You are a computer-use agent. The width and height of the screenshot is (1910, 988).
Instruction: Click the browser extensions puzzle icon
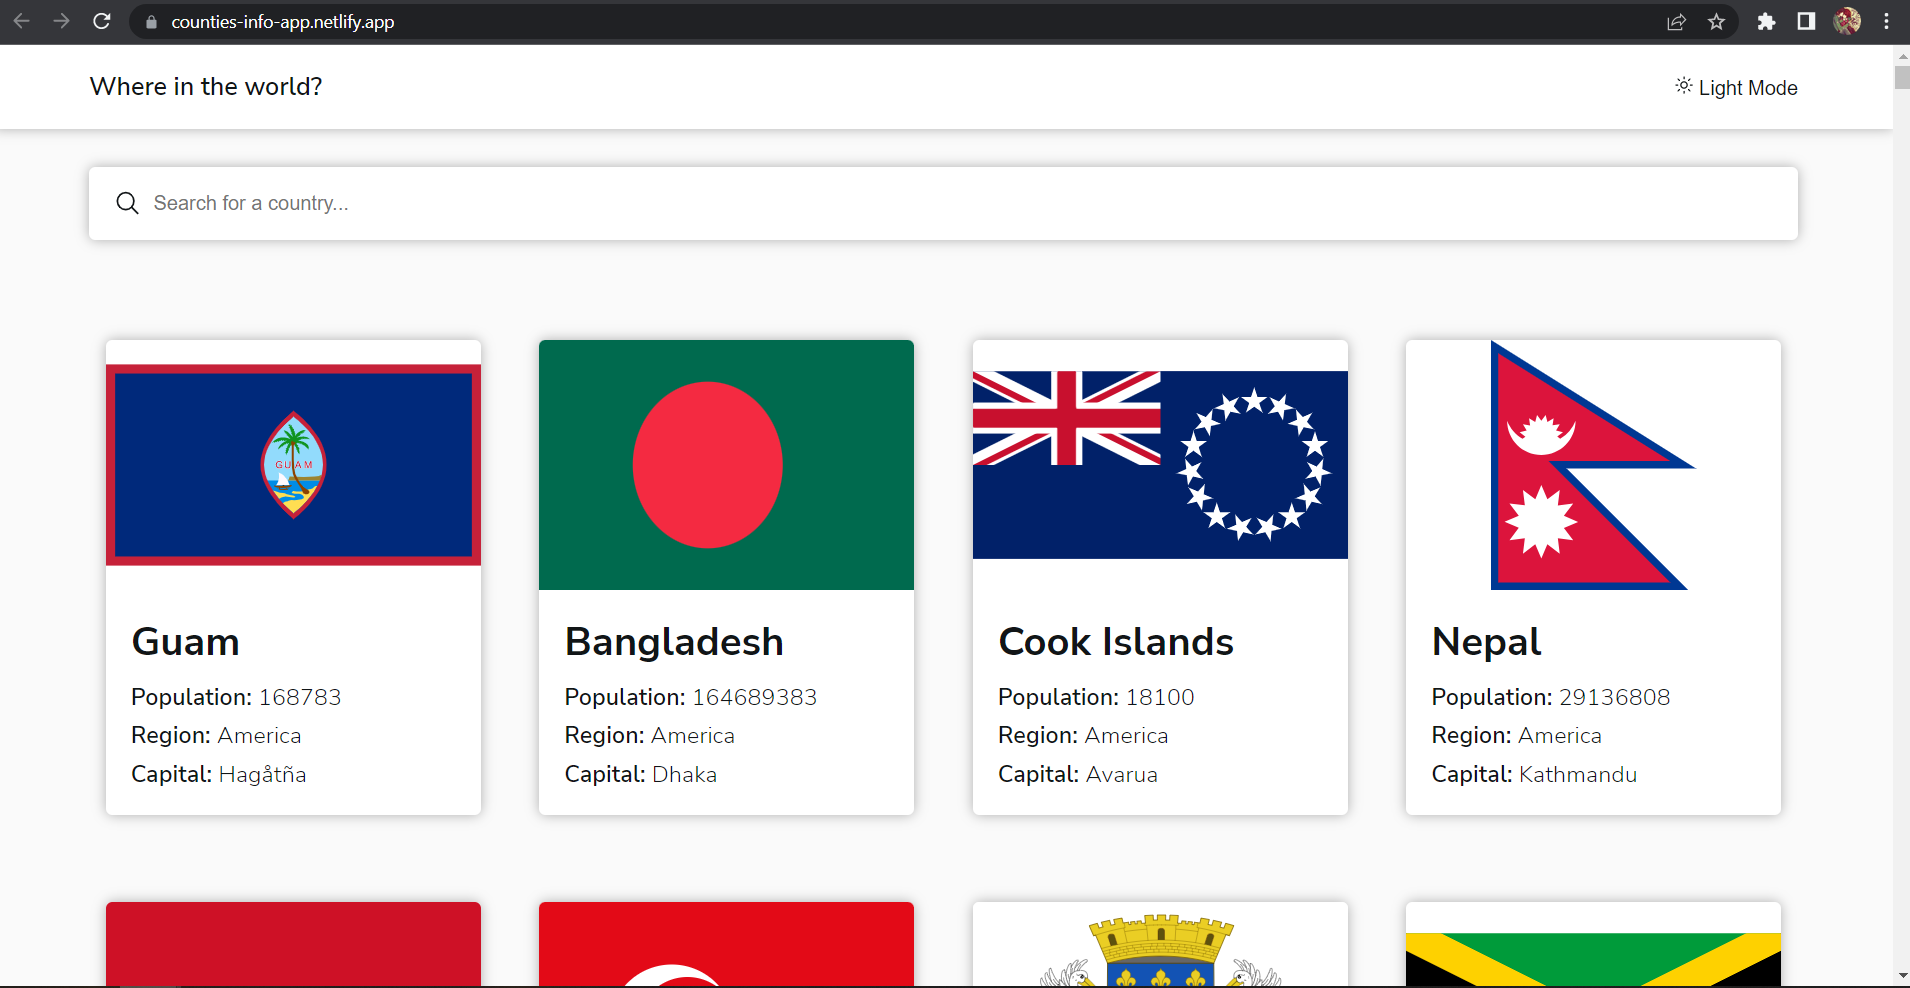(x=1766, y=21)
